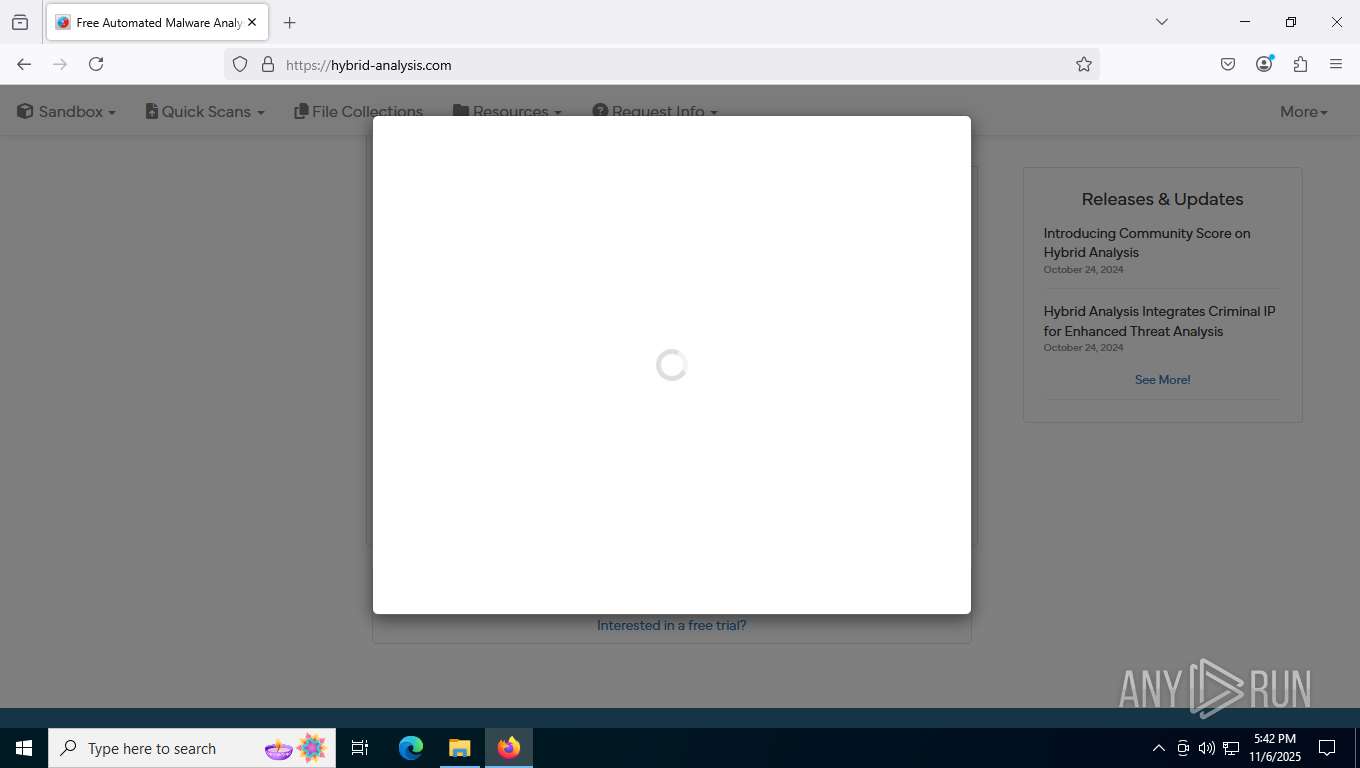Click the Type here to search box
The width and height of the screenshot is (1360, 768).
[x=192, y=748]
